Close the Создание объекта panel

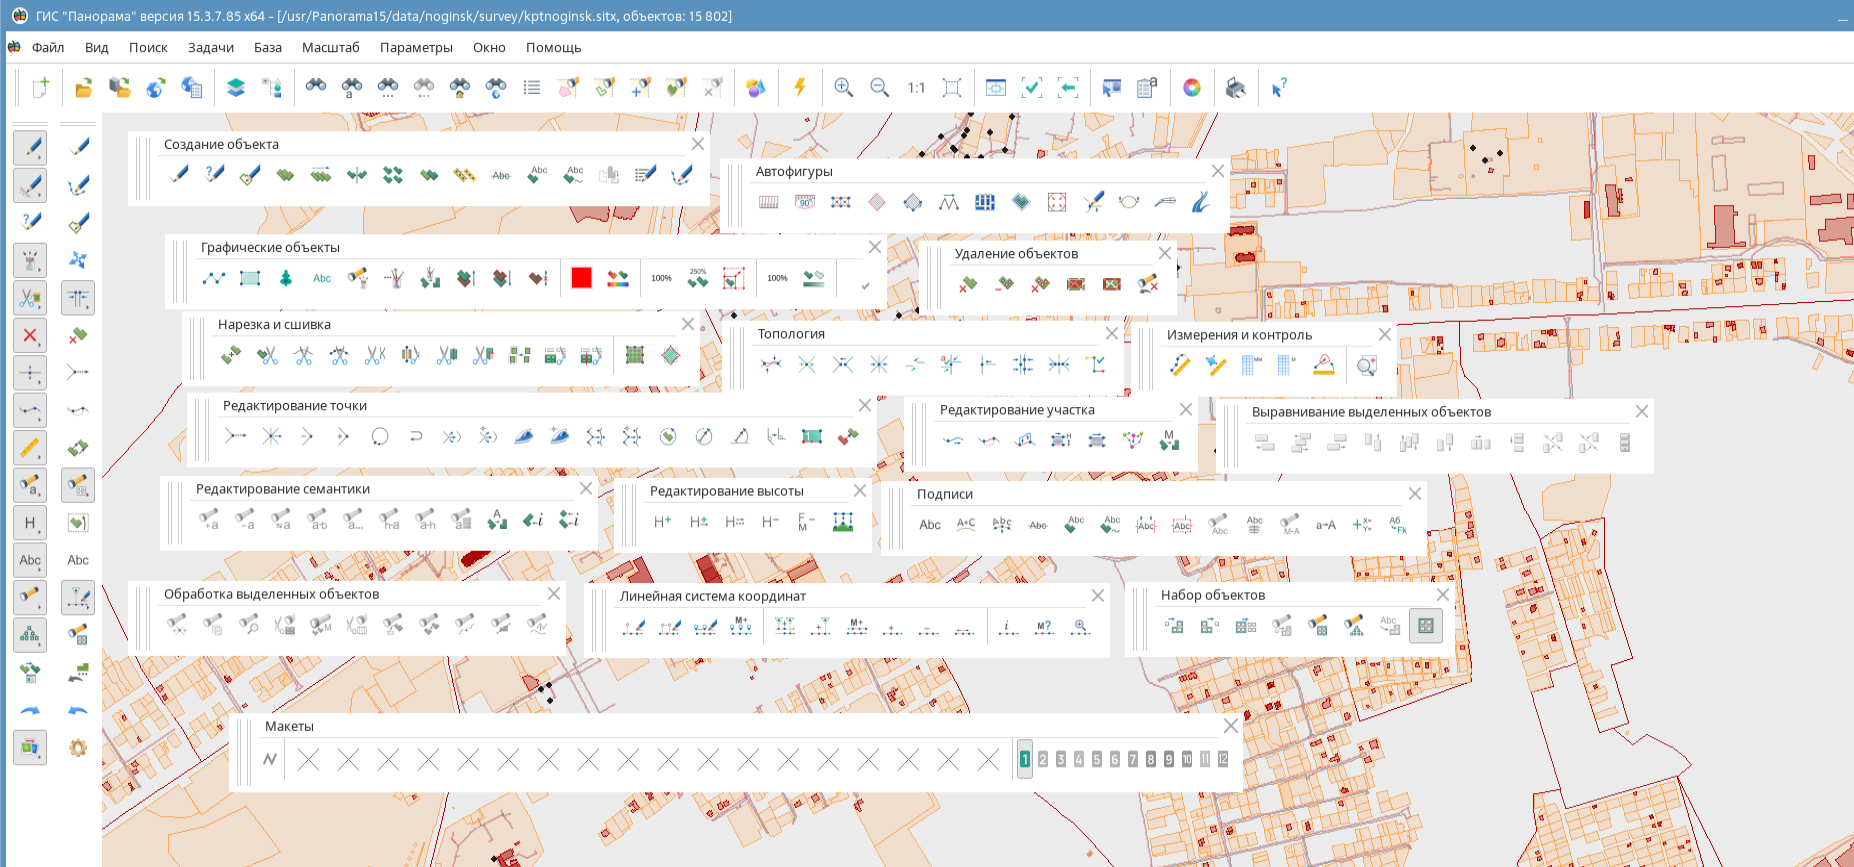(698, 144)
